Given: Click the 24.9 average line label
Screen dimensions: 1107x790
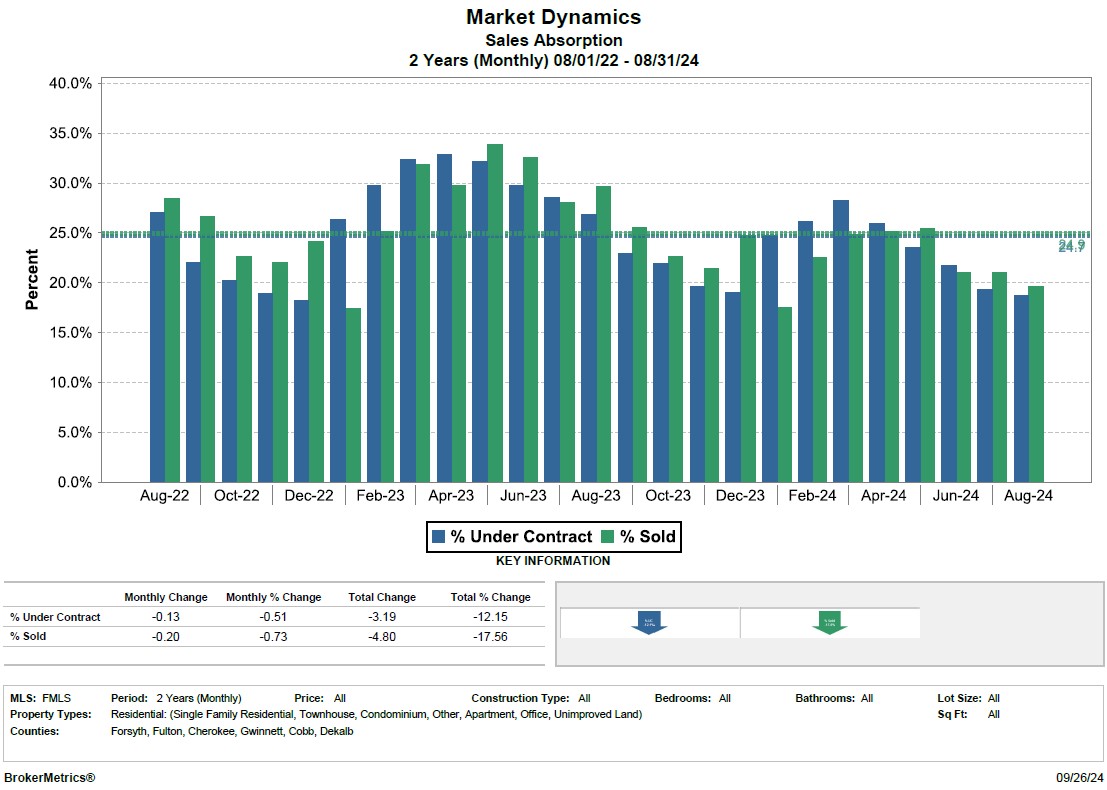Looking at the screenshot, I should tap(1072, 245).
